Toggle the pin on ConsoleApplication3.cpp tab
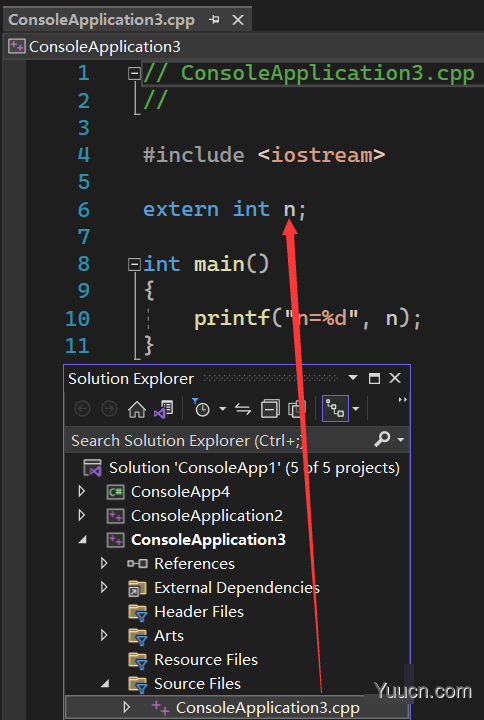 click(214, 20)
